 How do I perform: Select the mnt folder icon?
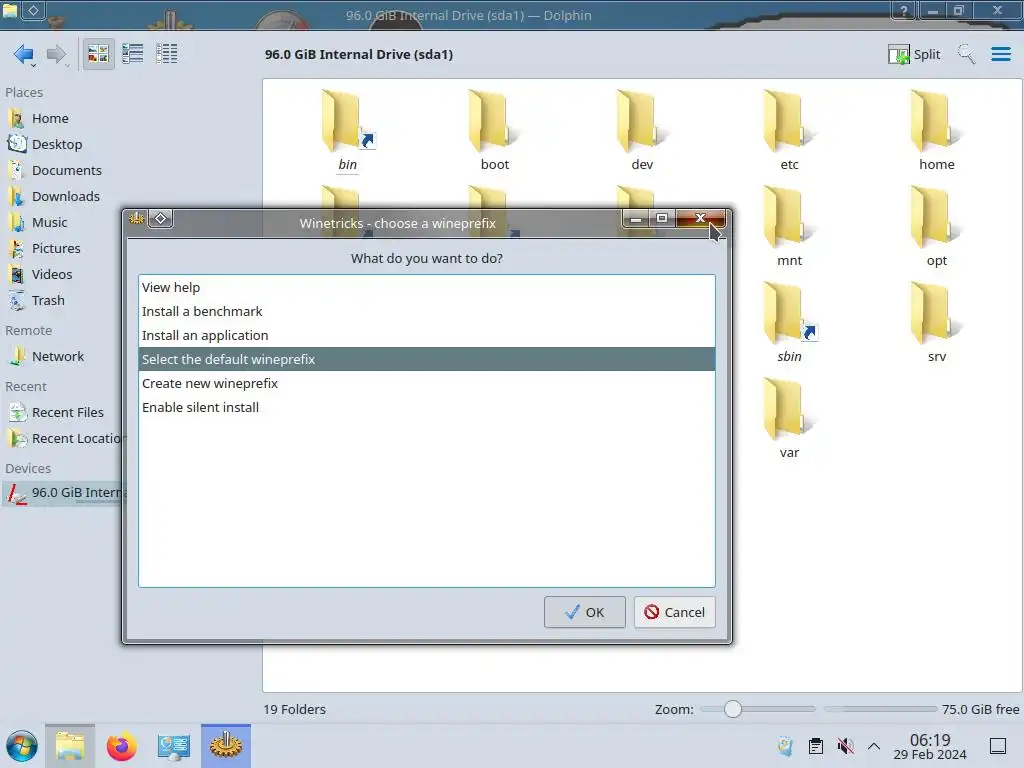coord(789,218)
